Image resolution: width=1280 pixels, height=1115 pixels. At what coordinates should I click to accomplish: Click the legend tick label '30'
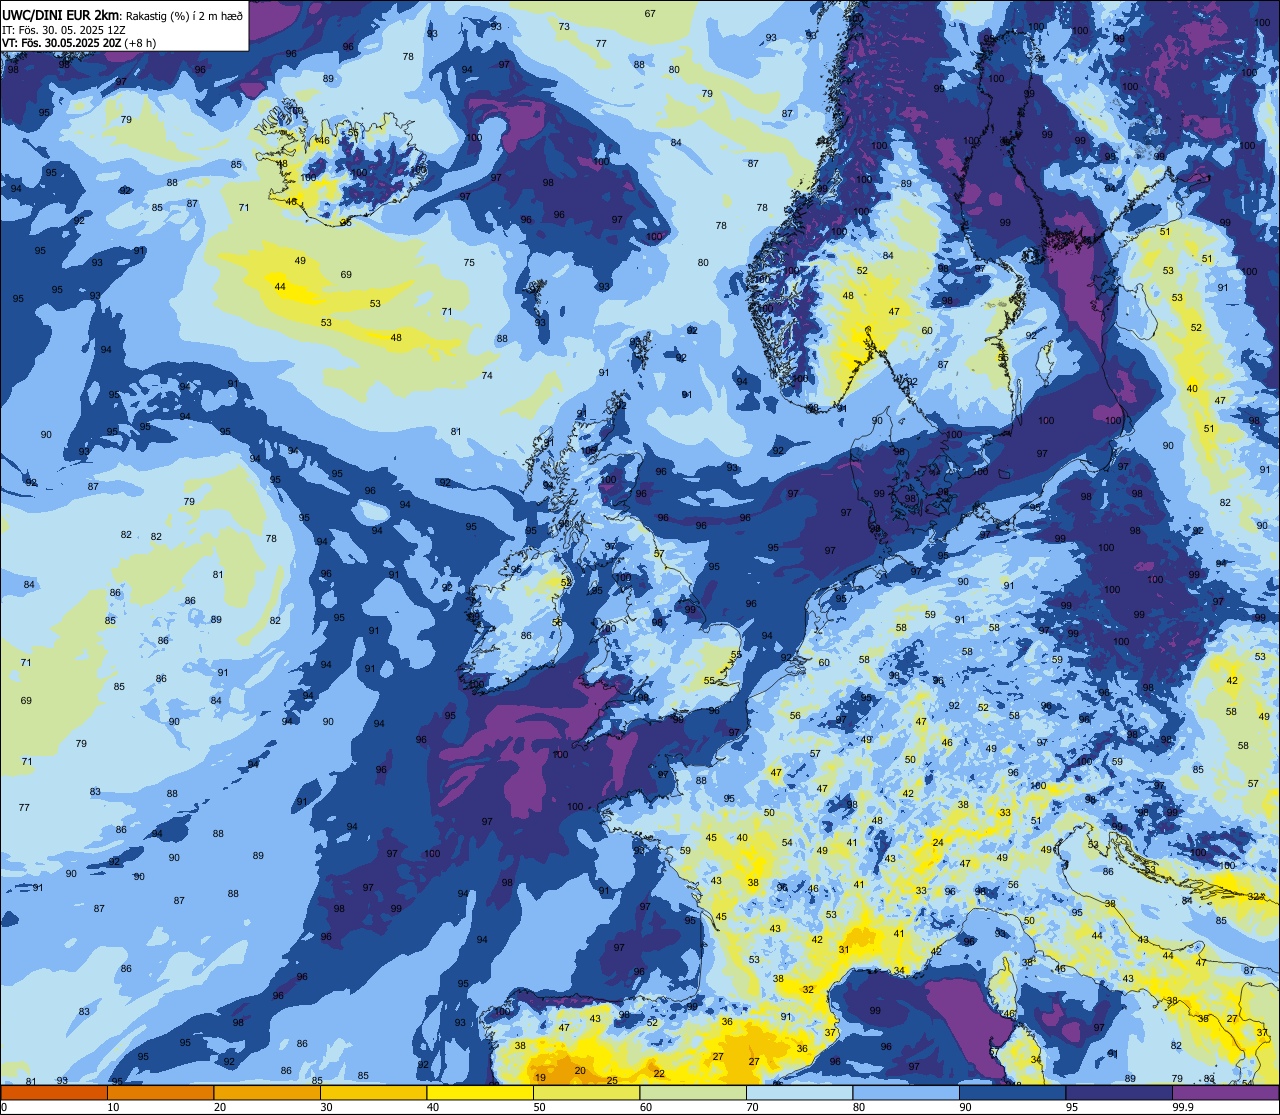coord(326,1107)
